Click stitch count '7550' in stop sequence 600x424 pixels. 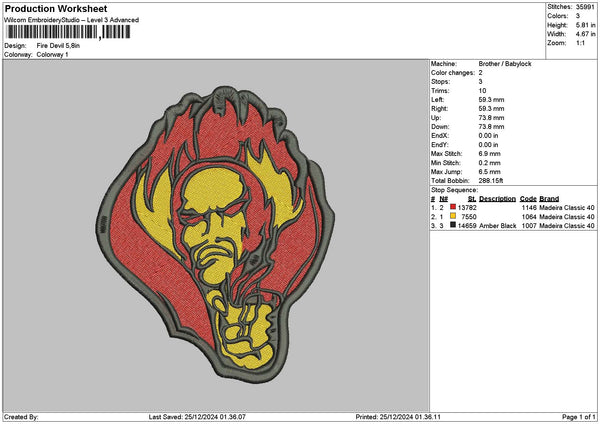tap(469, 217)
